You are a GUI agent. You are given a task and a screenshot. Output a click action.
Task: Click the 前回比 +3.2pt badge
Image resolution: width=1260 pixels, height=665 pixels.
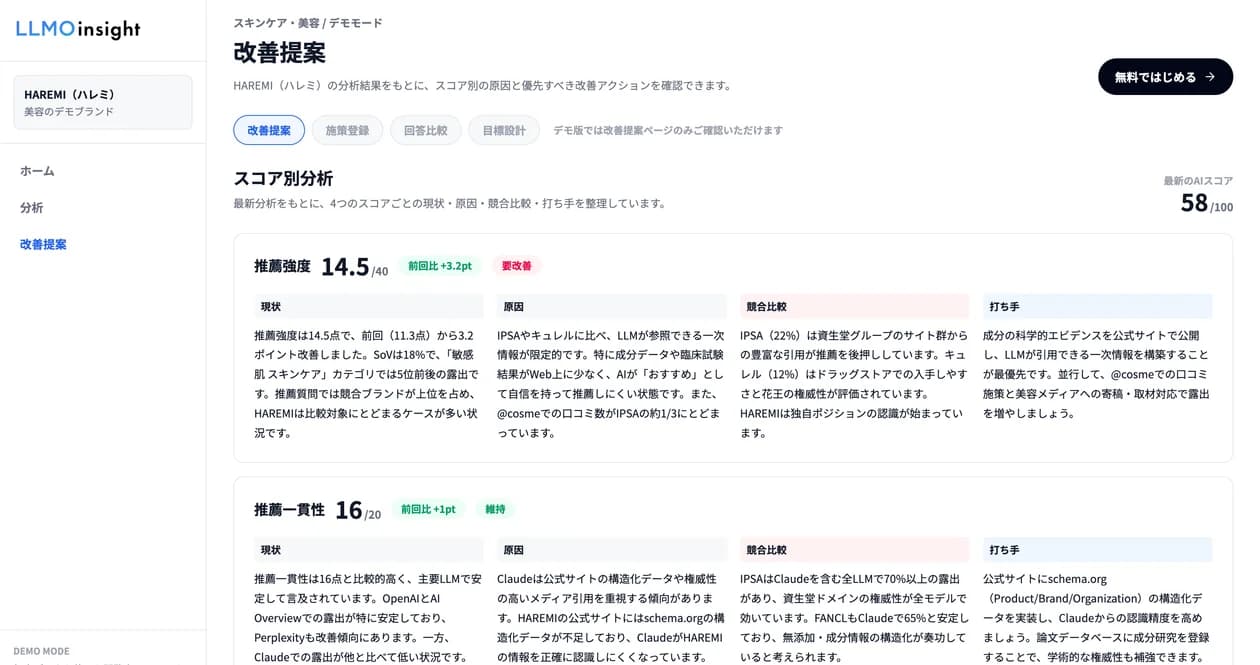coord(439,266)
